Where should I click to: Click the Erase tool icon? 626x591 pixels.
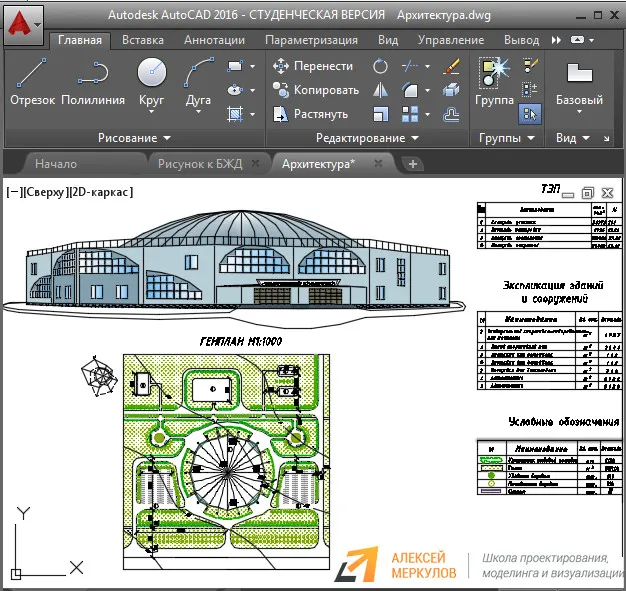(451, 66)
